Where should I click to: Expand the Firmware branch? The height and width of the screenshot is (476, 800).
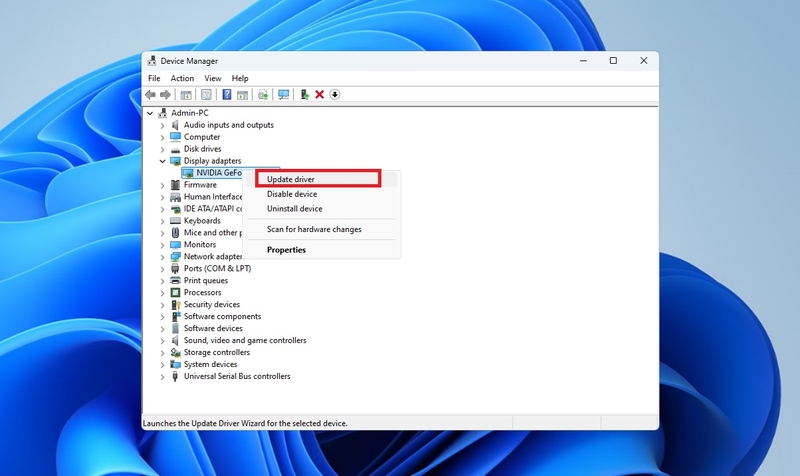pos(162,185)
